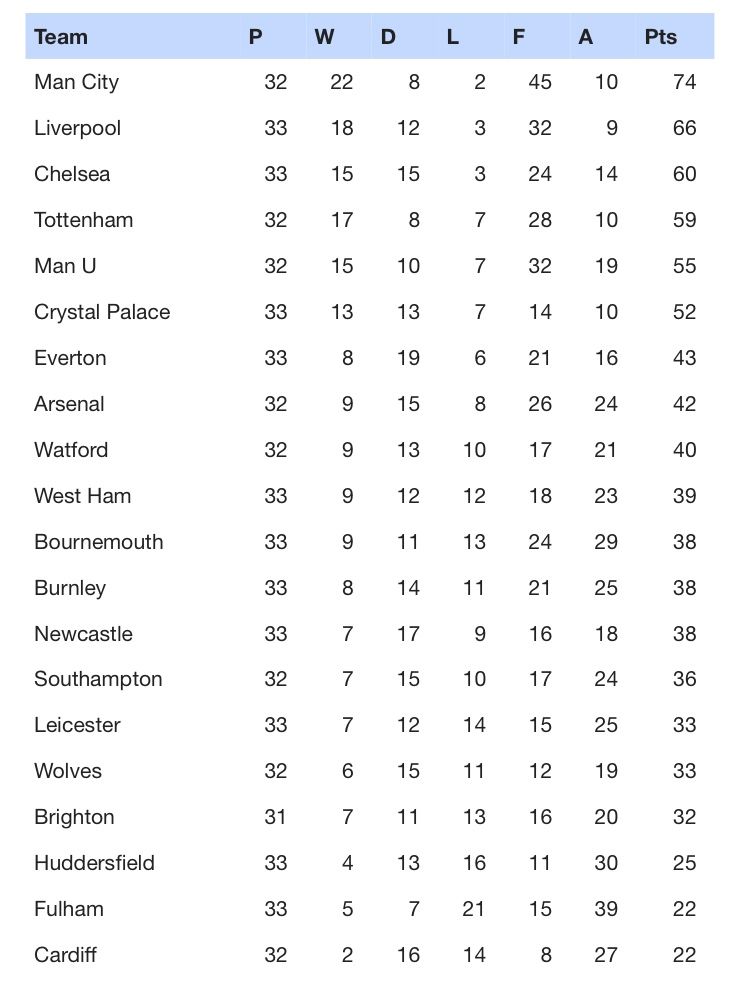Click the Team column header
The height and width of the screenshot is (1001, 746).
61,37
